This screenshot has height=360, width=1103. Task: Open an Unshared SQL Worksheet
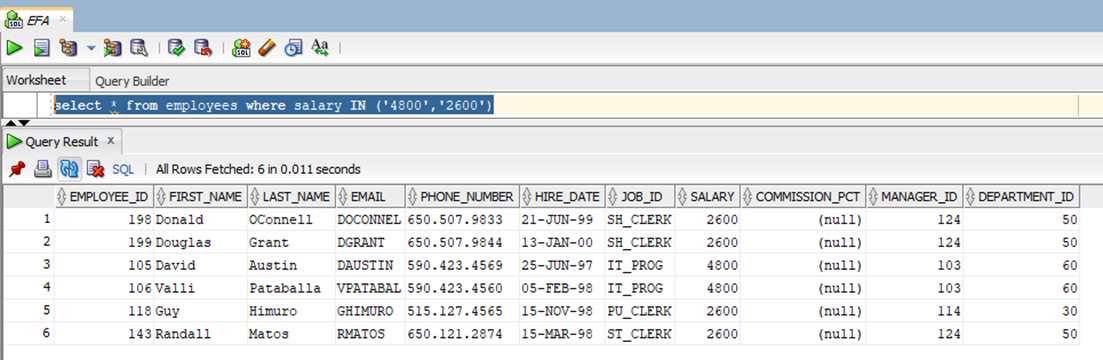coord(242,48)
